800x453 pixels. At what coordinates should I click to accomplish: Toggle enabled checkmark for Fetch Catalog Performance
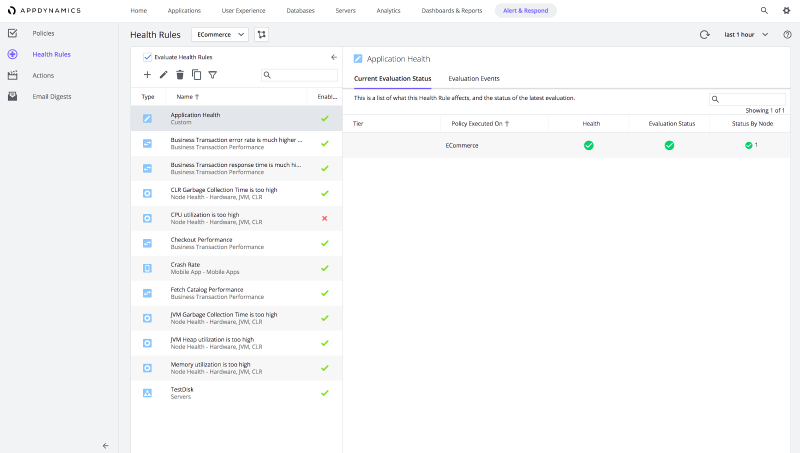pyautogui.click(x=324, y=293)
